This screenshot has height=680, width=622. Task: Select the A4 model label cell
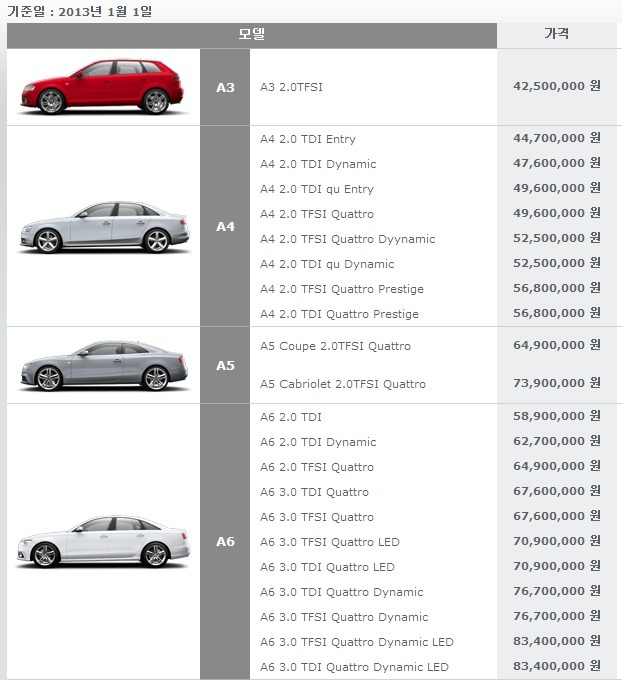click(225, 226)
